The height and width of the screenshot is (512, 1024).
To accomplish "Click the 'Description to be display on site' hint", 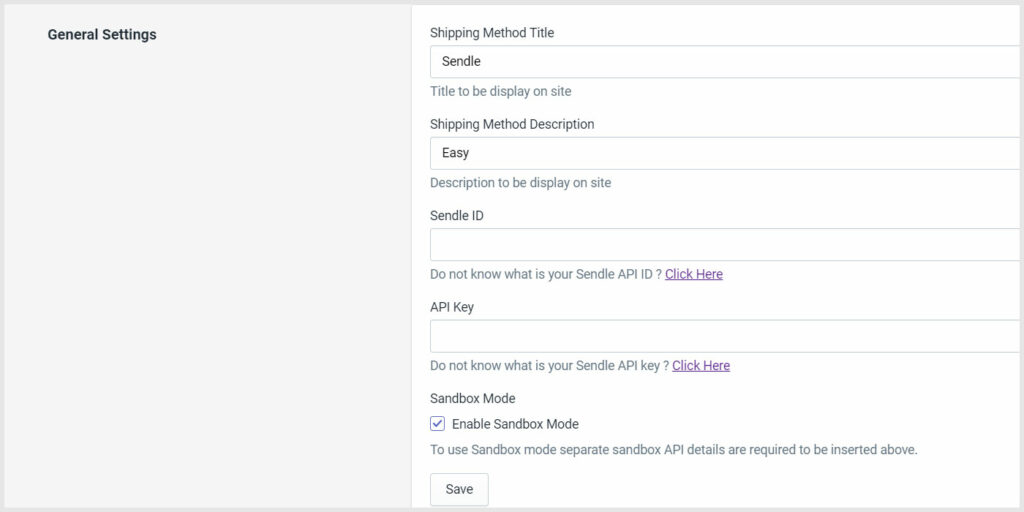I will click(520, 183).
